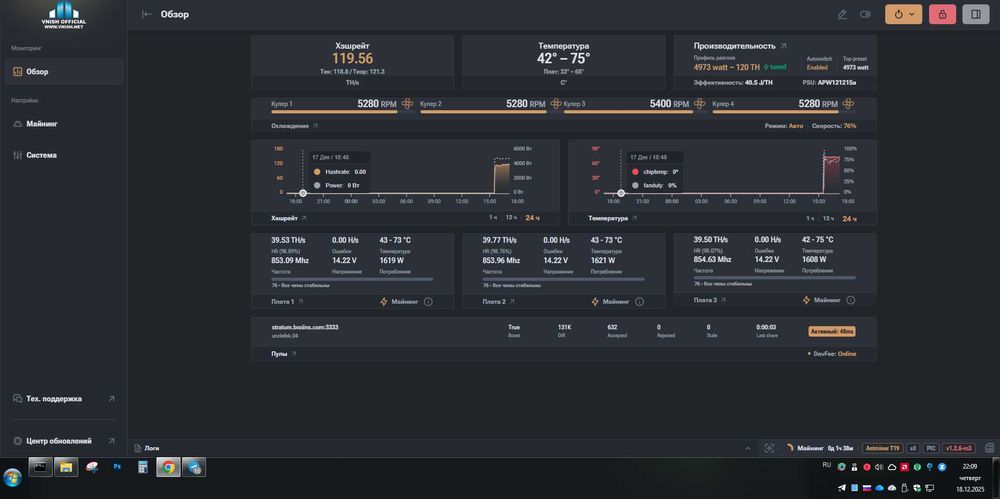Image resolution: width=1000 pixels, height=499 pixels.
Task: Expand the logs panel with chevron
Action: 747,448
